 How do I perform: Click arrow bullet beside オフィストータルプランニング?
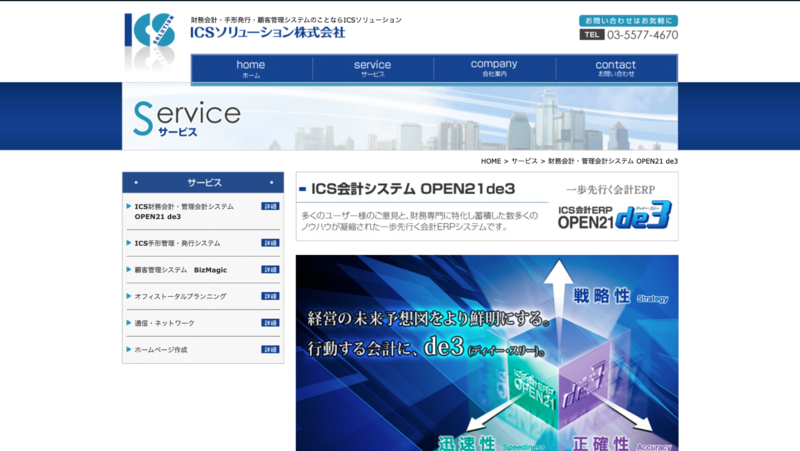(x=129, y=296)
